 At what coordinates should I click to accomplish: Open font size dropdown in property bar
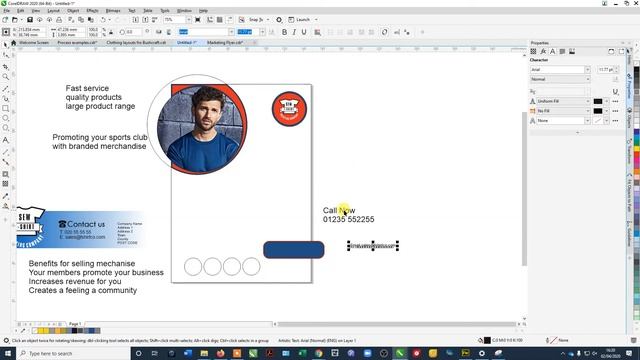coord(262,32)
